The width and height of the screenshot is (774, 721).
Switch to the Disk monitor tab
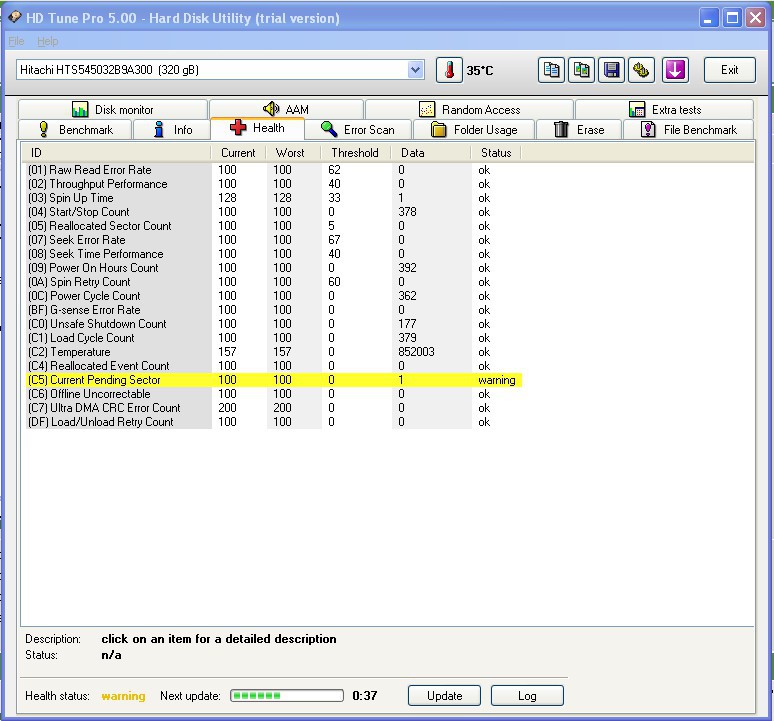click(113, 109)
